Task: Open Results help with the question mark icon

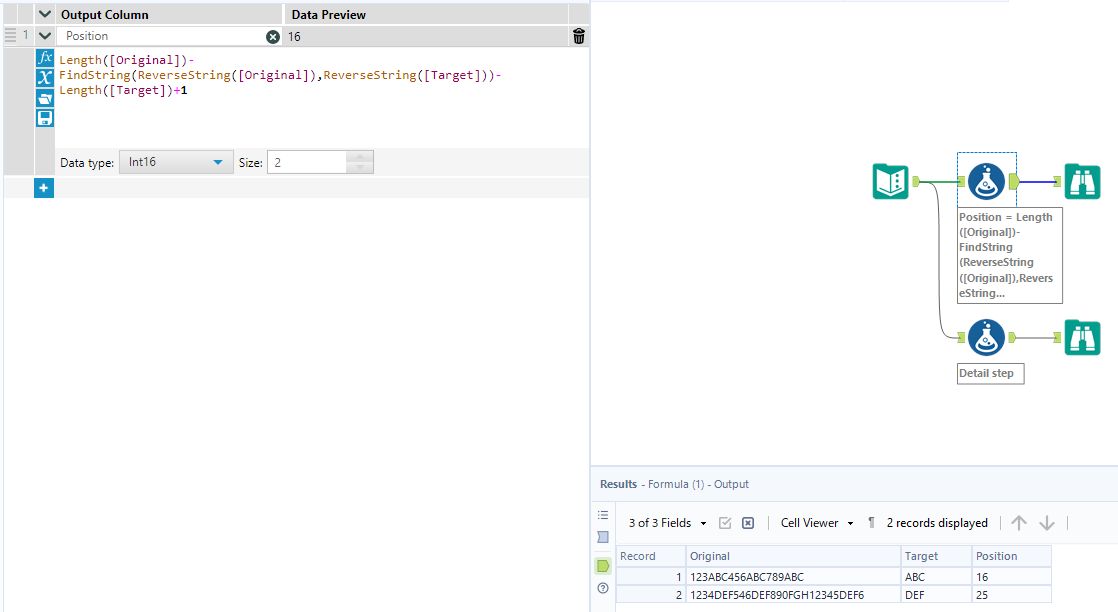Action: coord(602,589)
